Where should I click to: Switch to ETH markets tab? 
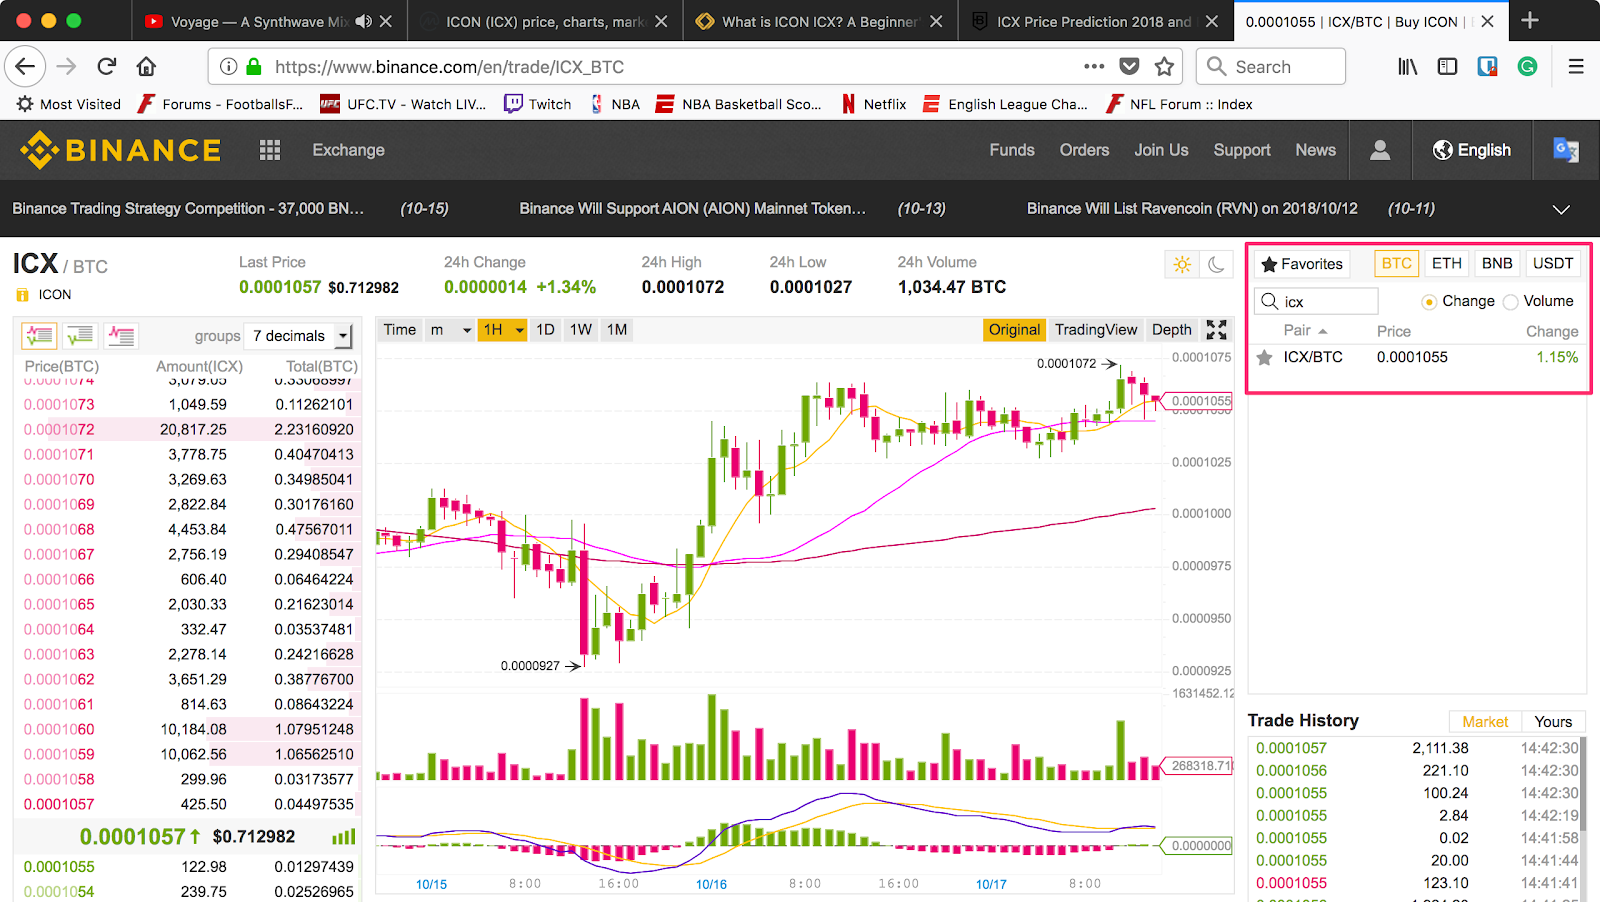point(1446,263)
